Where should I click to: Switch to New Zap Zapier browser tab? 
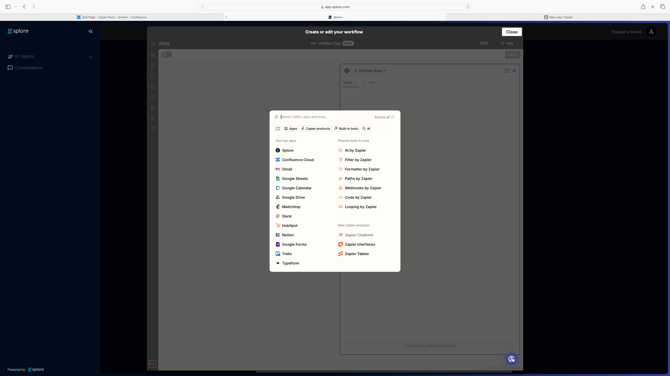tap(558, 17)
